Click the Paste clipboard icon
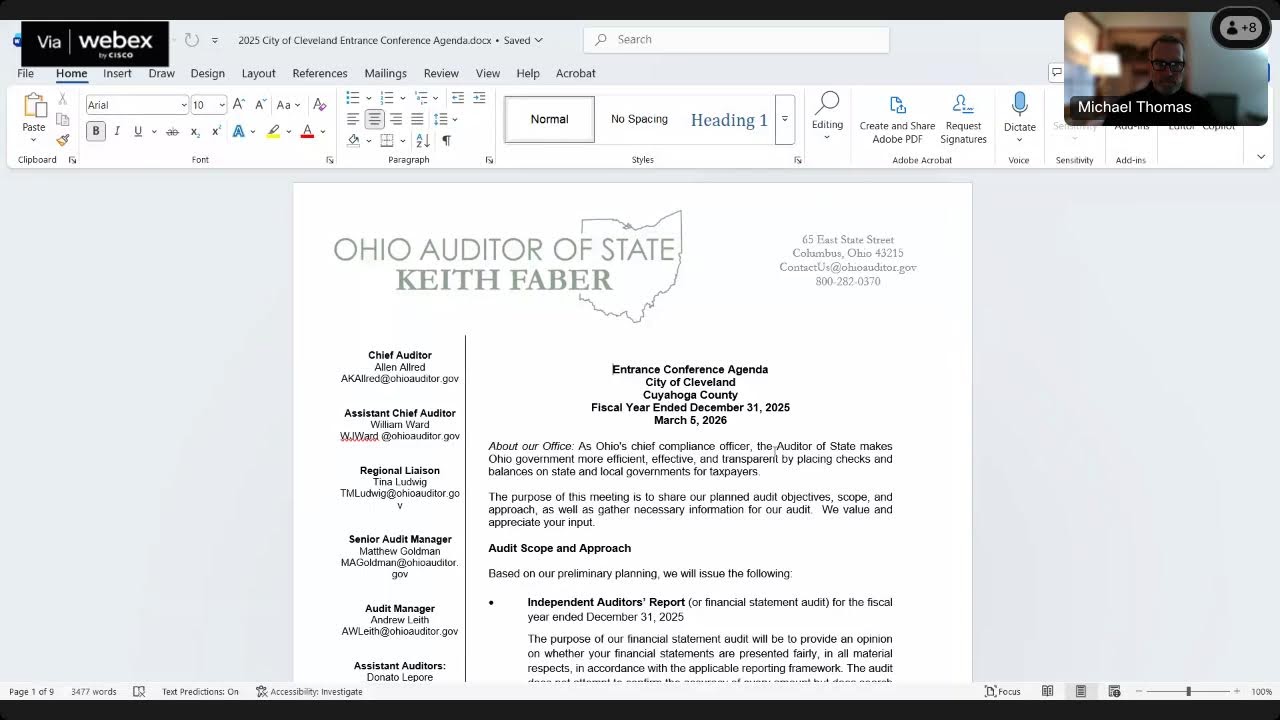The height and width of the screenshot is (720, 1280). tap(34, 106)
